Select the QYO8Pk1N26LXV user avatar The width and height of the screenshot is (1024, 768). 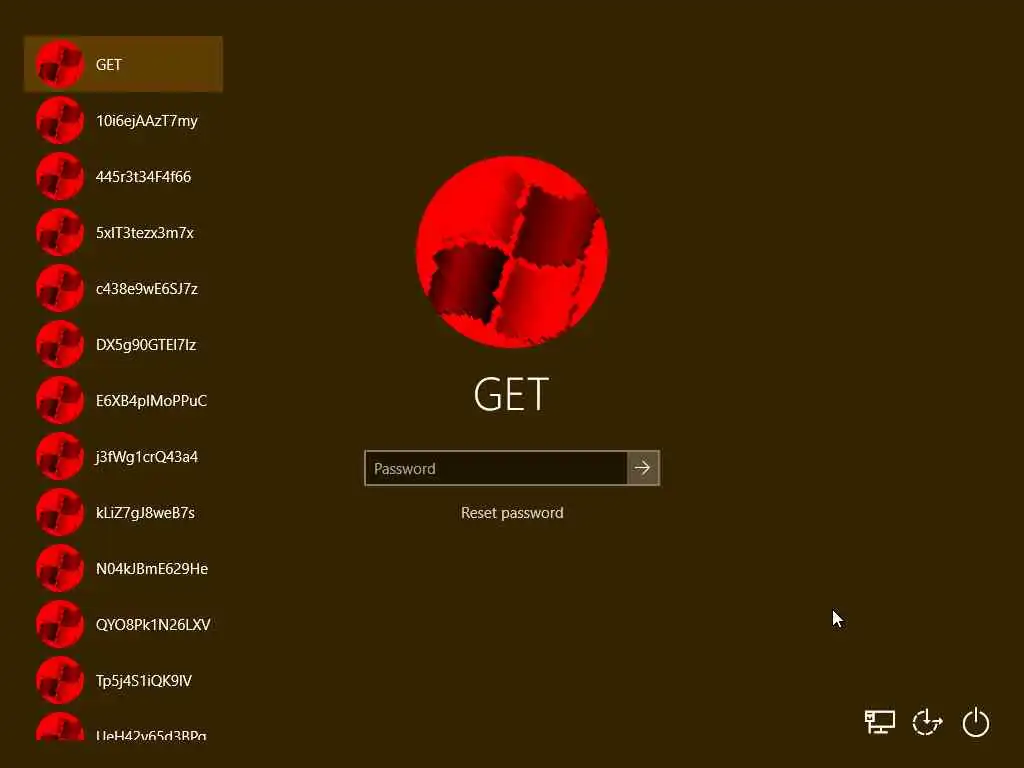click(59, 624)
